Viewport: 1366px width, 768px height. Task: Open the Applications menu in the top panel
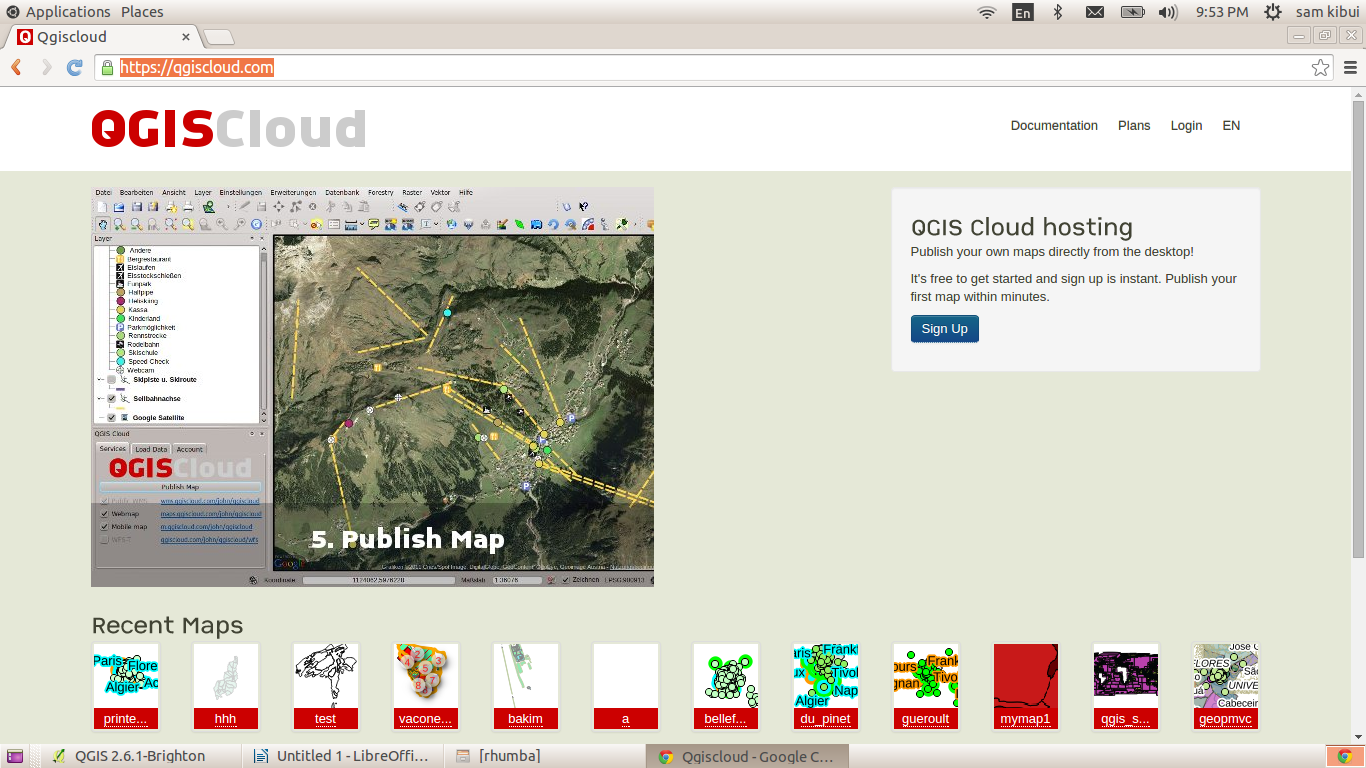(68, 12)
